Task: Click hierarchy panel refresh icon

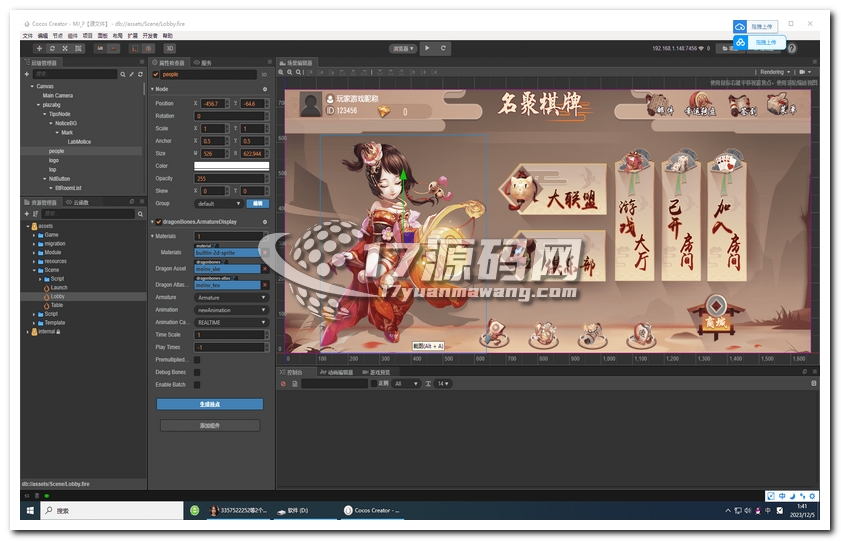Action: [141, 75]
